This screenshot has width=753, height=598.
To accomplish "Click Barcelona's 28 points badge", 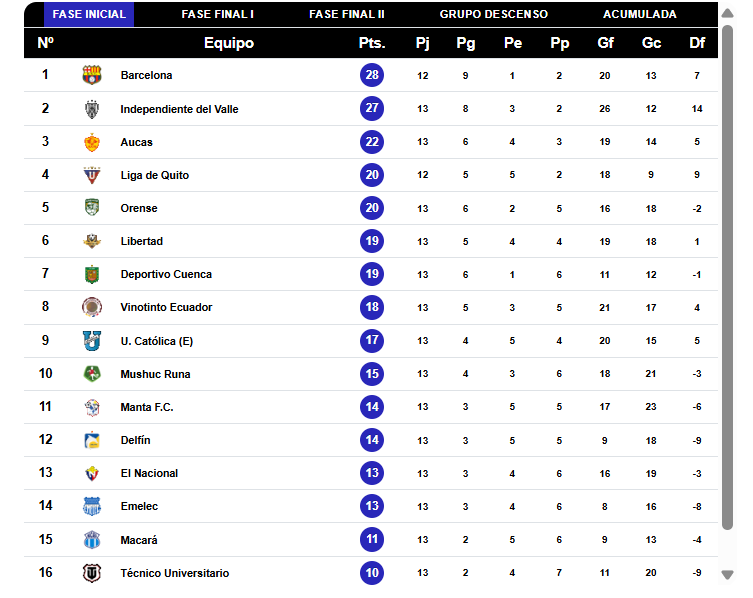I will 372,75.
